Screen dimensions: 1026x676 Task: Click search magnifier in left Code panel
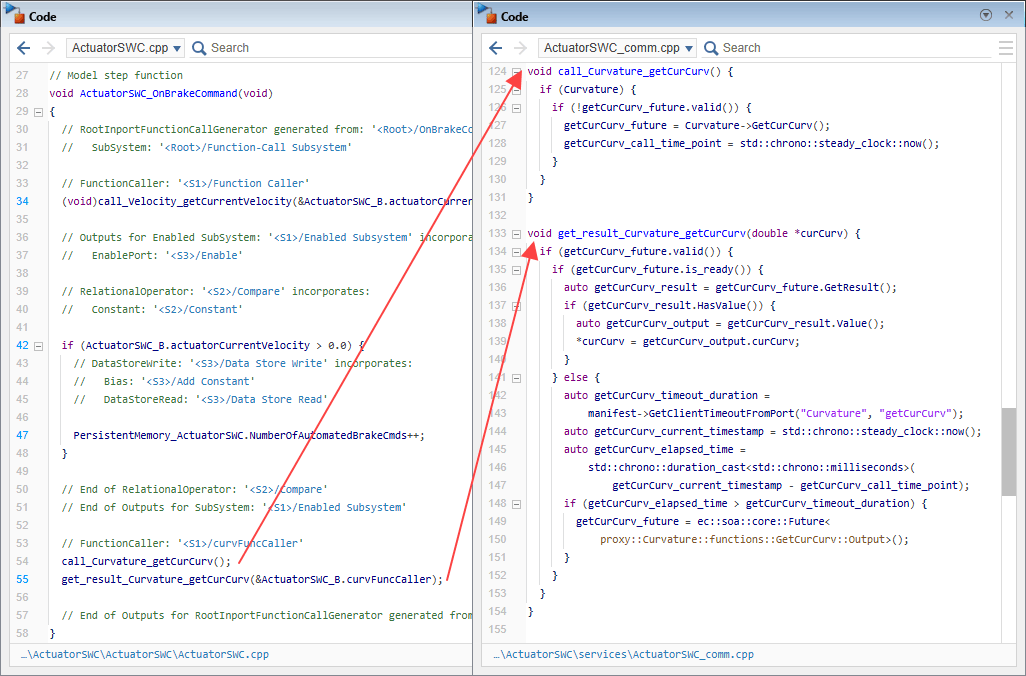(x=200, y=48)
